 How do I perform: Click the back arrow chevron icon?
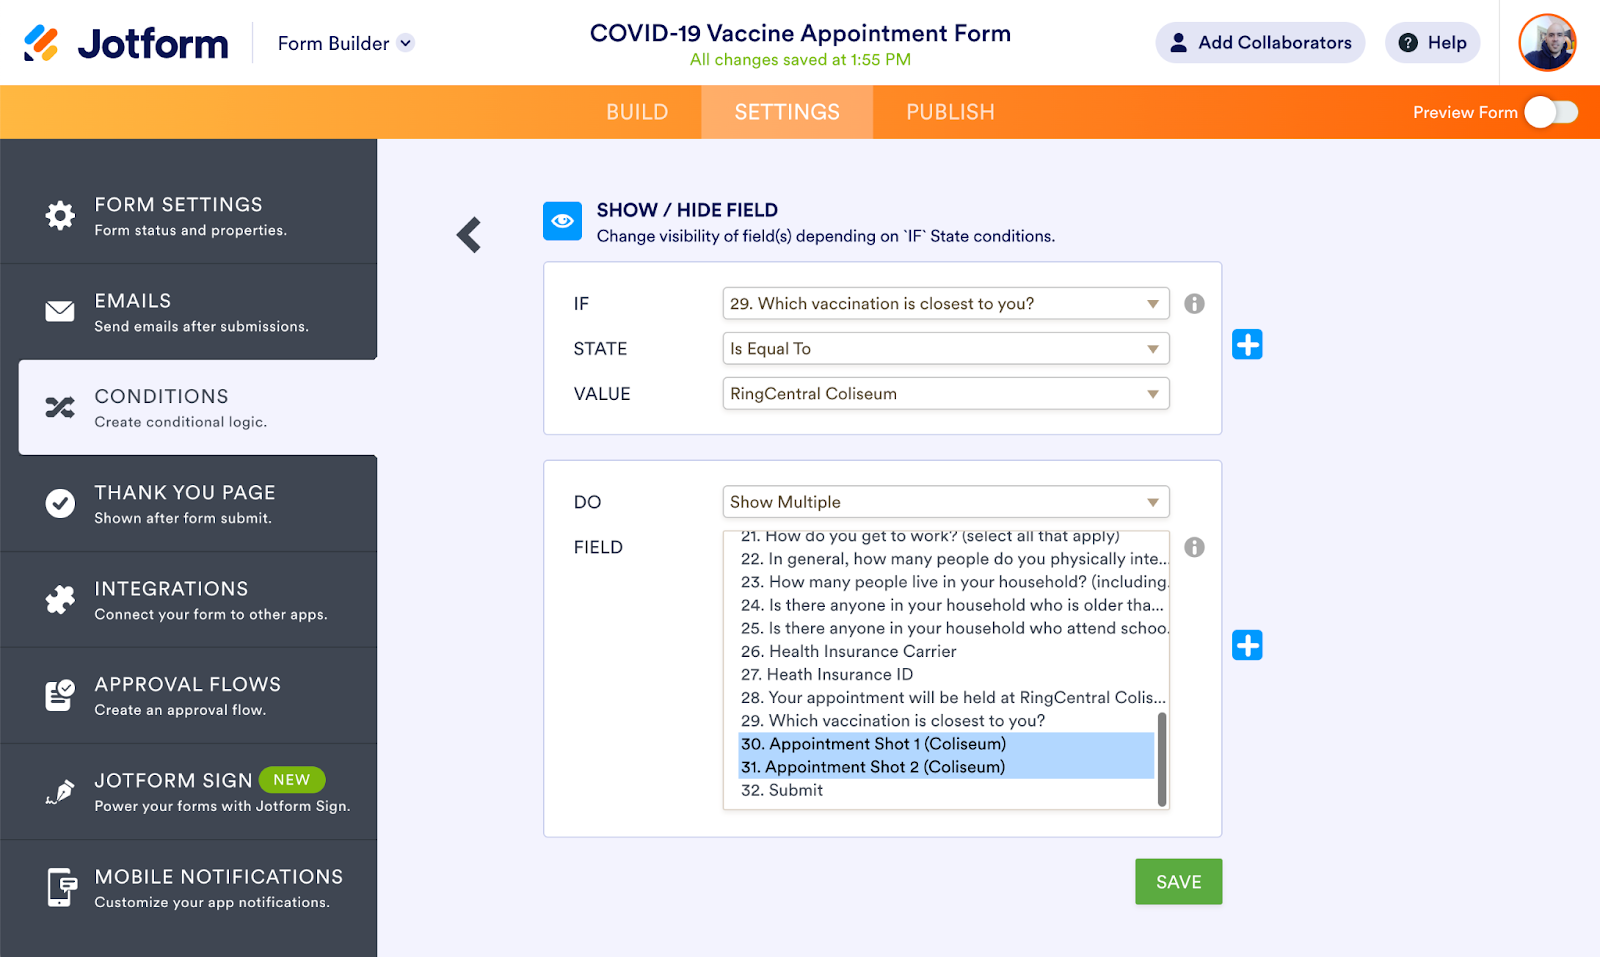click(469, 235)
